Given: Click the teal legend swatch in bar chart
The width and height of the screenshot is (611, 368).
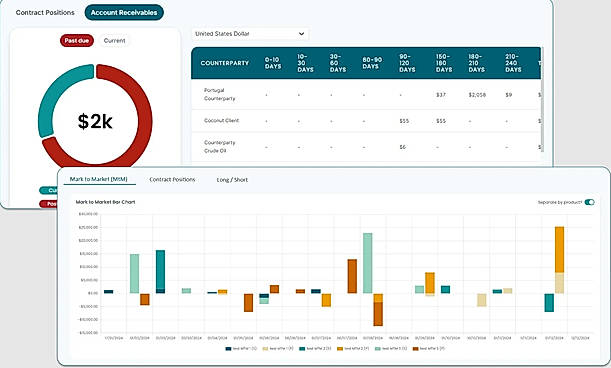Looking at the screenshot, I should click(302, 349).
